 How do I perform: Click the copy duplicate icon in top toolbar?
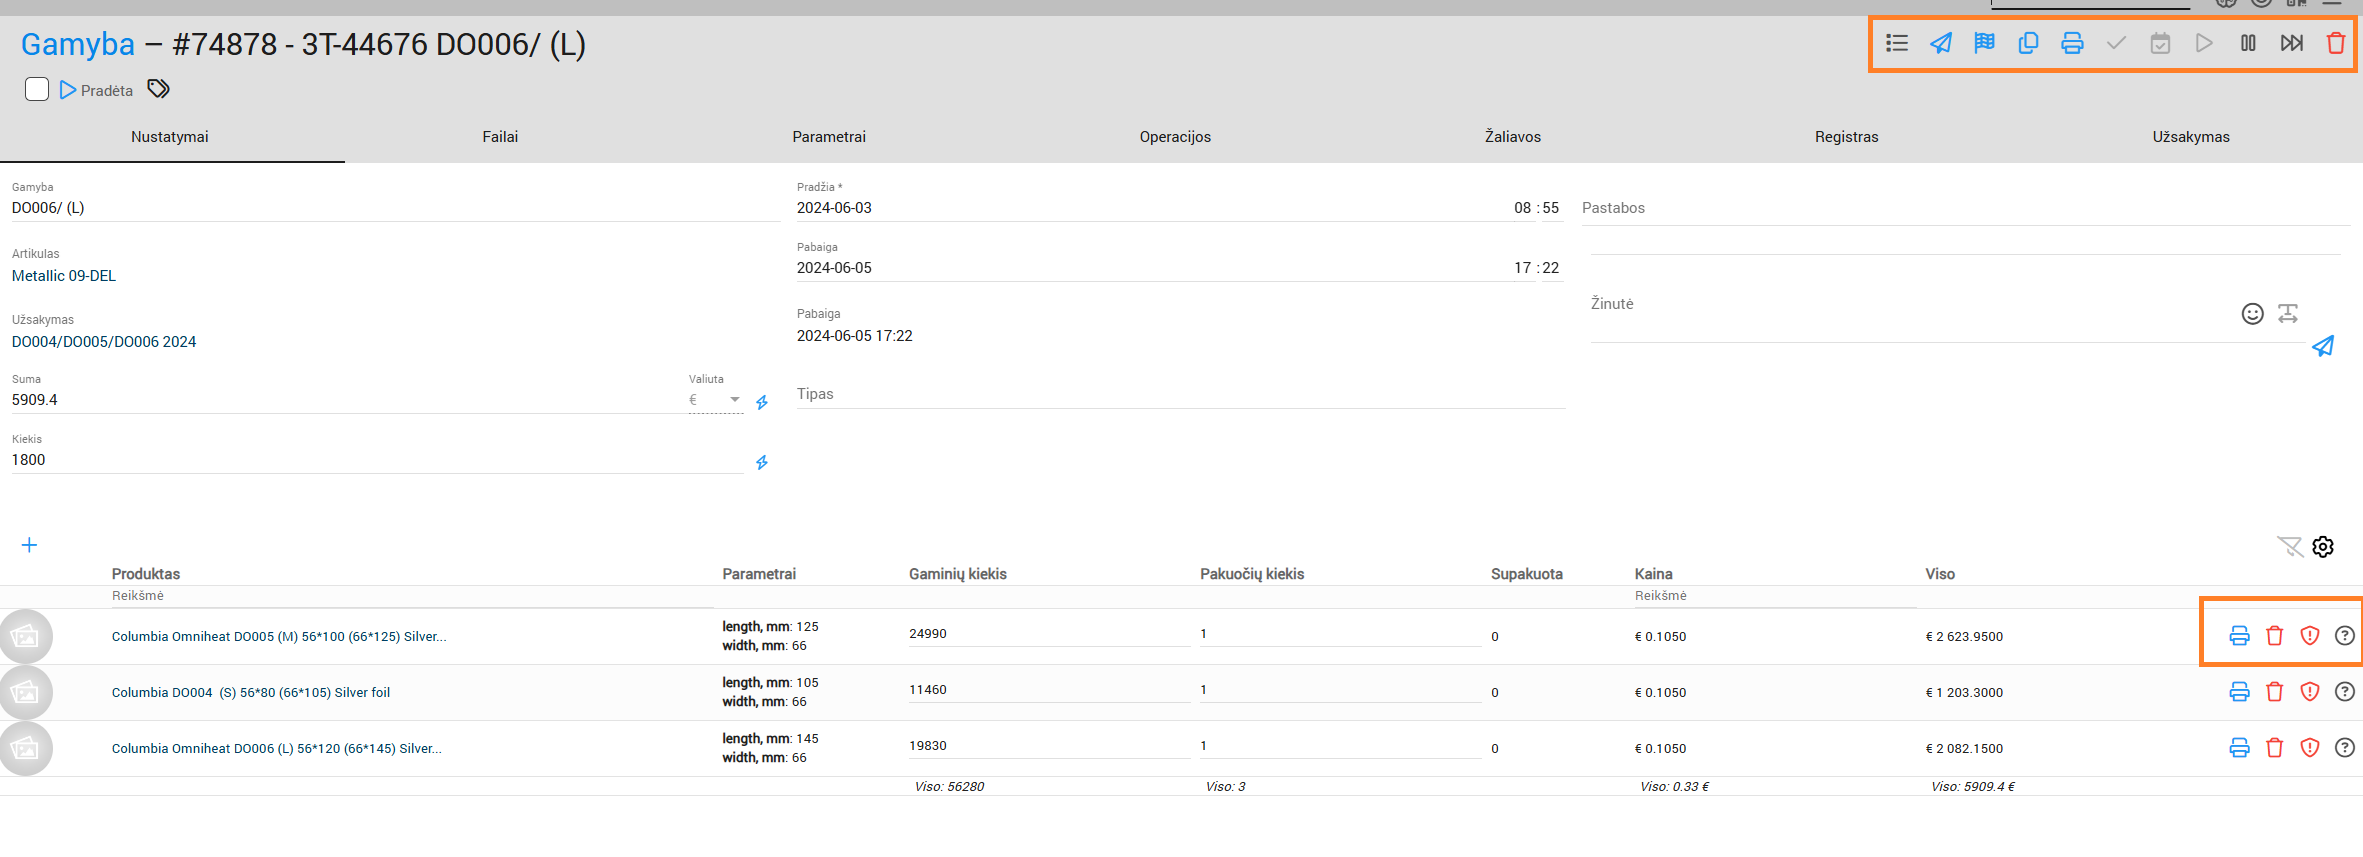(2028, 43)
